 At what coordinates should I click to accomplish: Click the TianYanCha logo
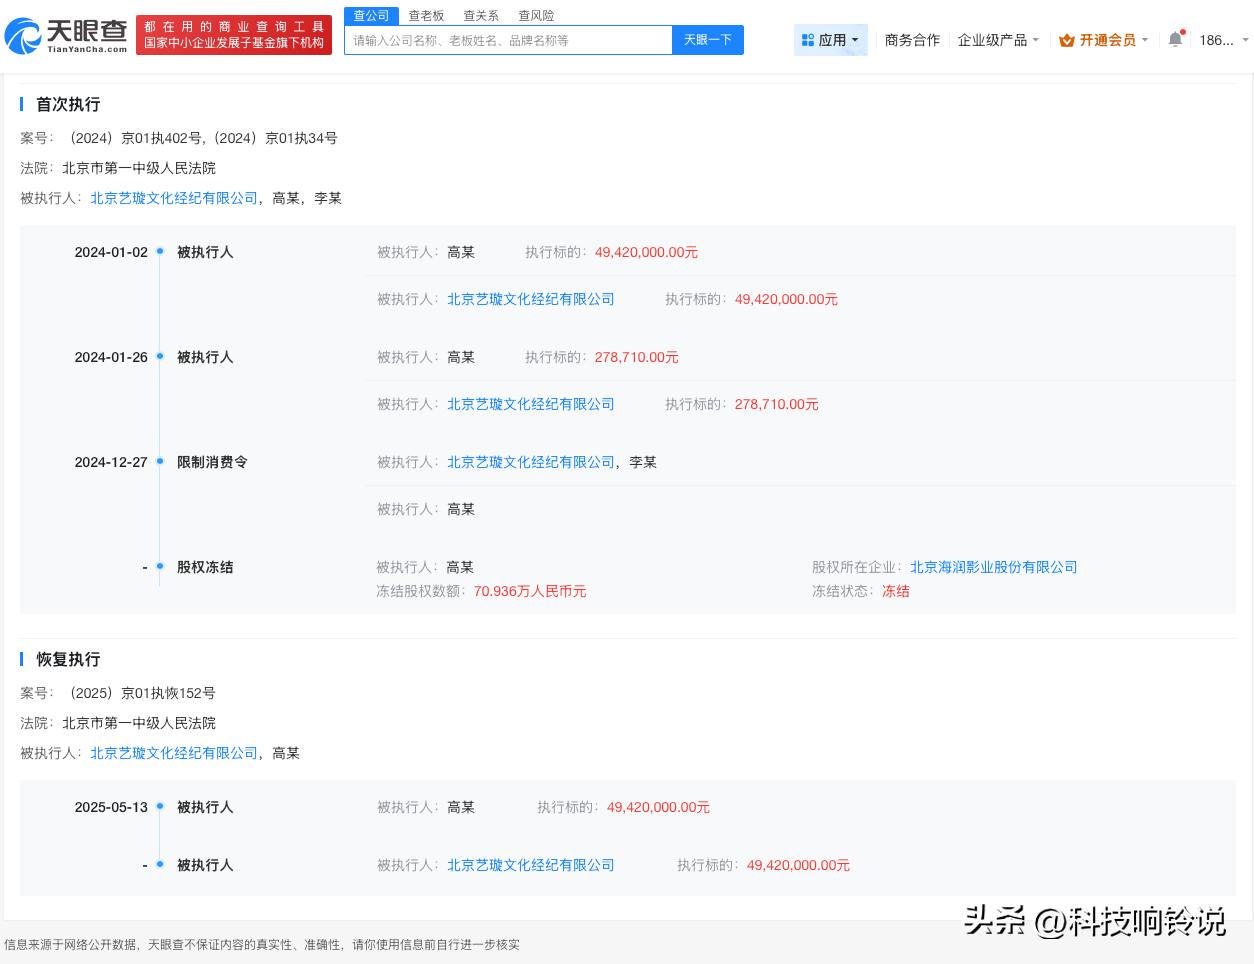click(x=66, y=36)
